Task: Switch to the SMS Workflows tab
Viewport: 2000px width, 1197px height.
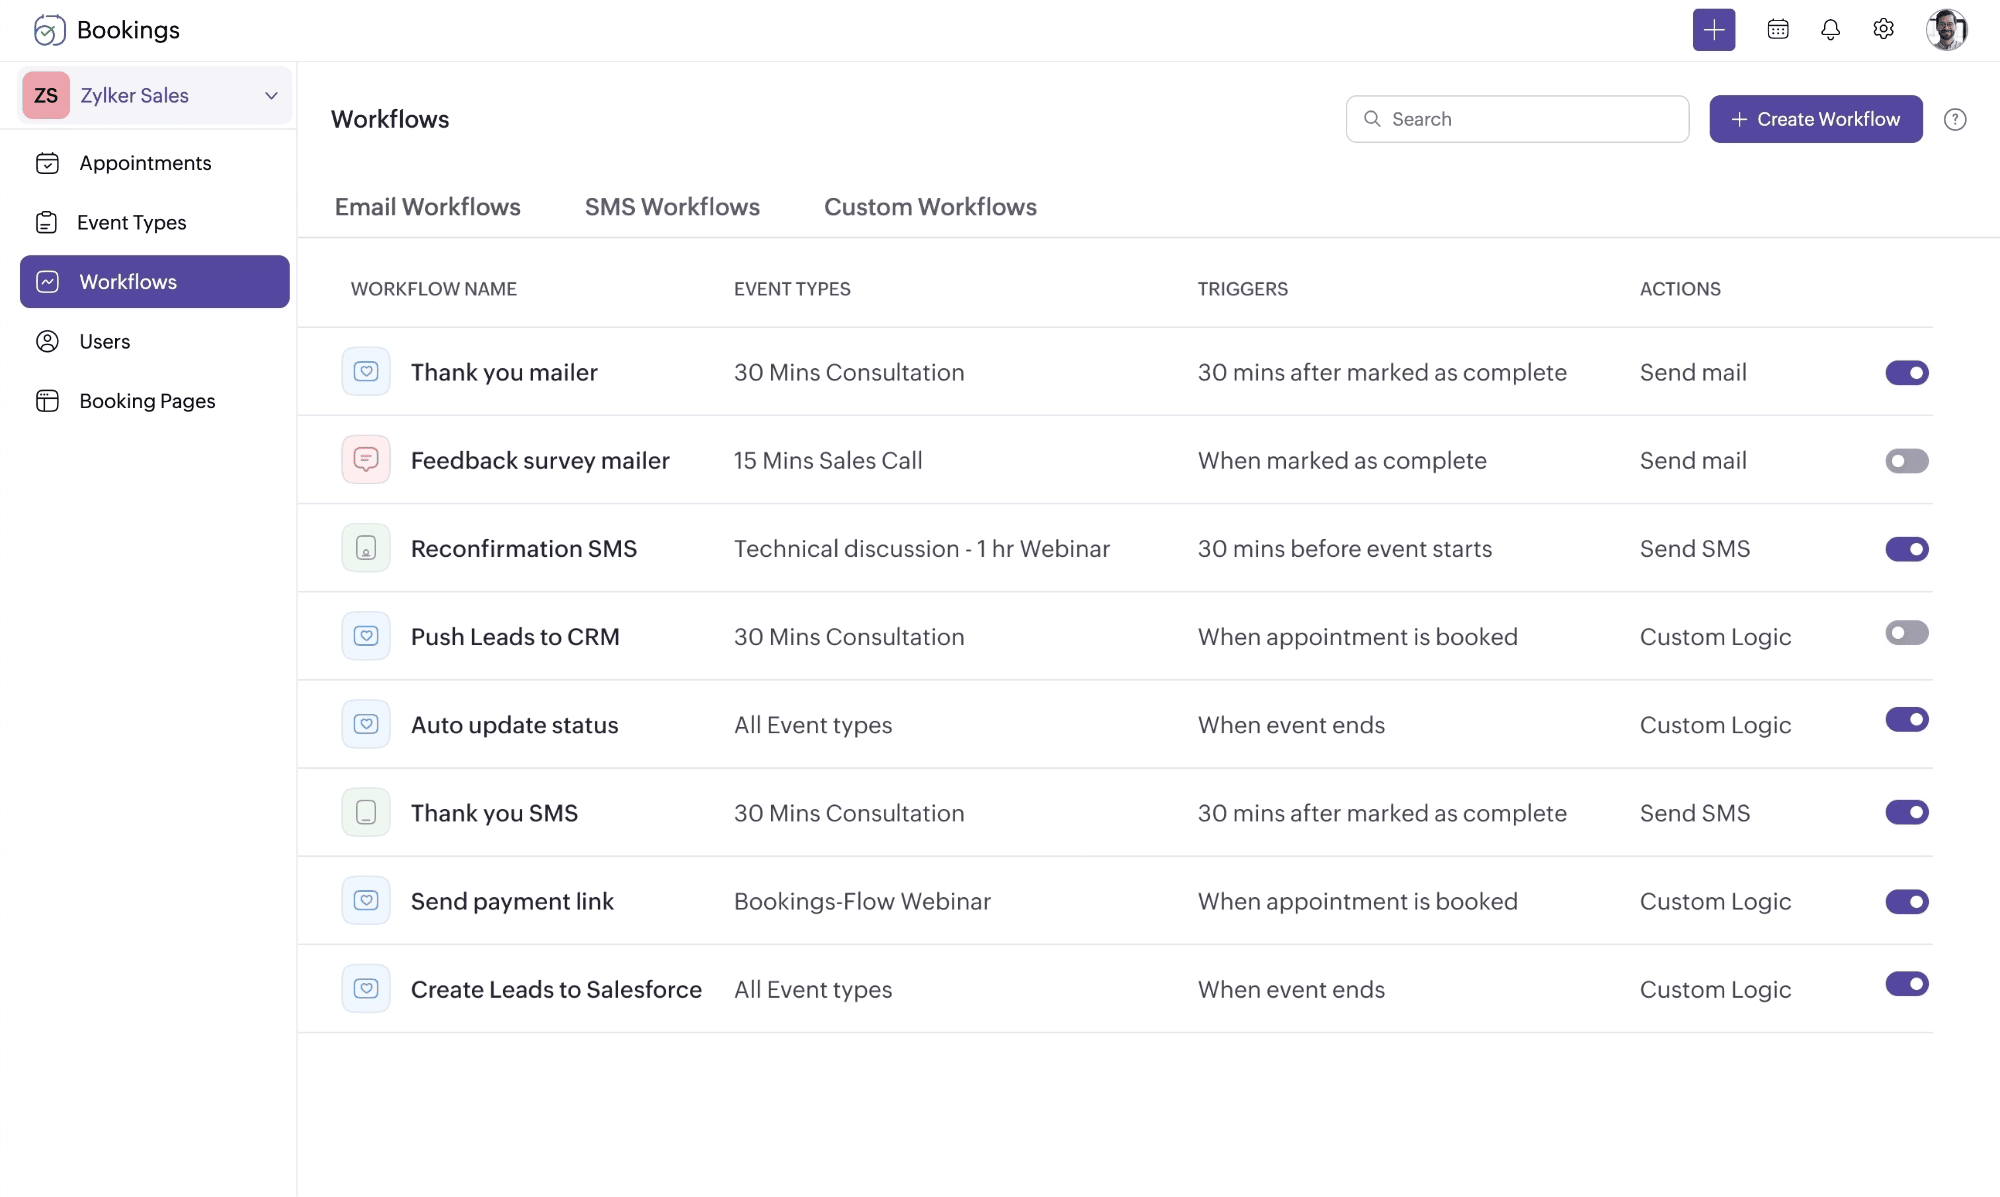Action: pyautogui.click(x=672, y=207)
